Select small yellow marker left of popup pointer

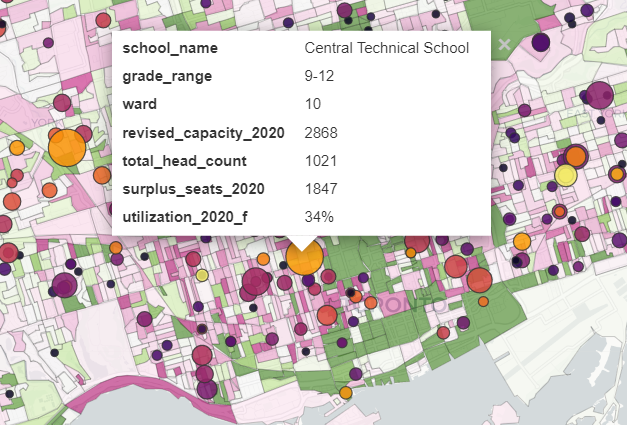pos(202,275)
